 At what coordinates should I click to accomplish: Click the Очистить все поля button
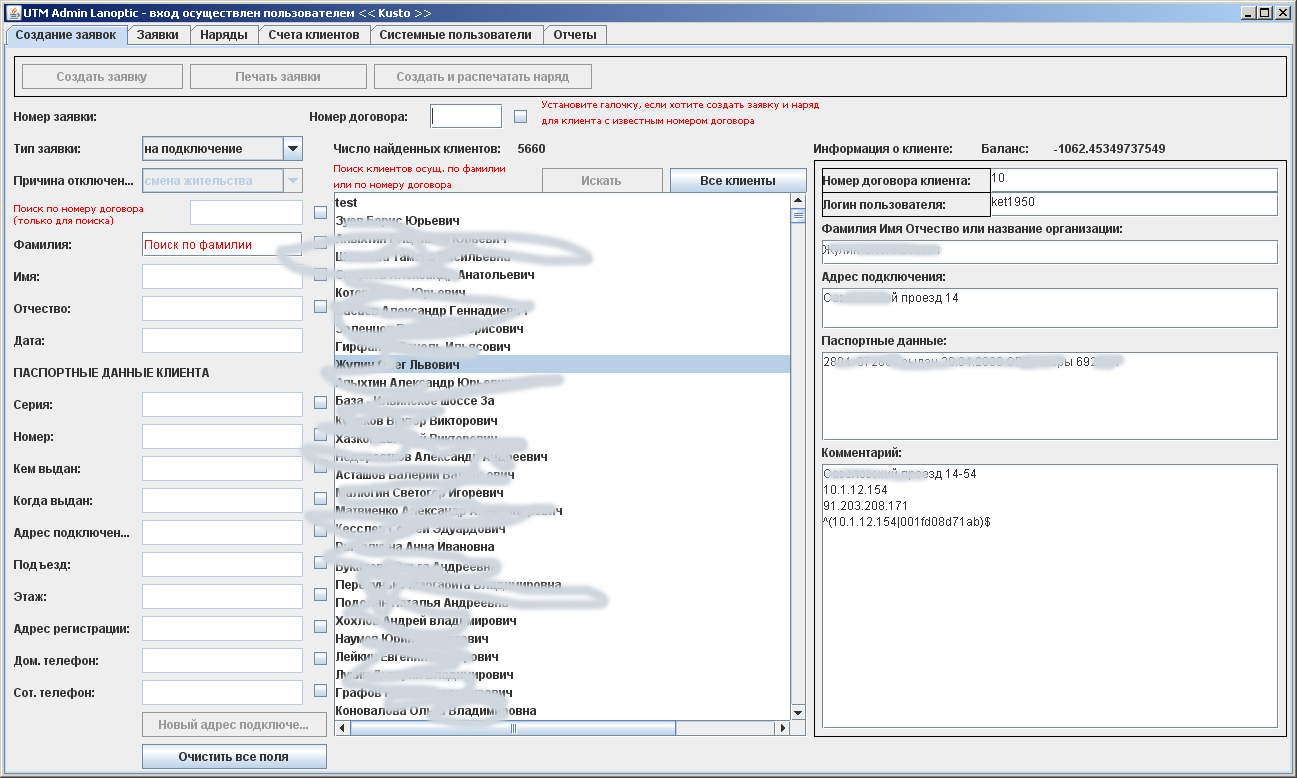tap(234, 757)
